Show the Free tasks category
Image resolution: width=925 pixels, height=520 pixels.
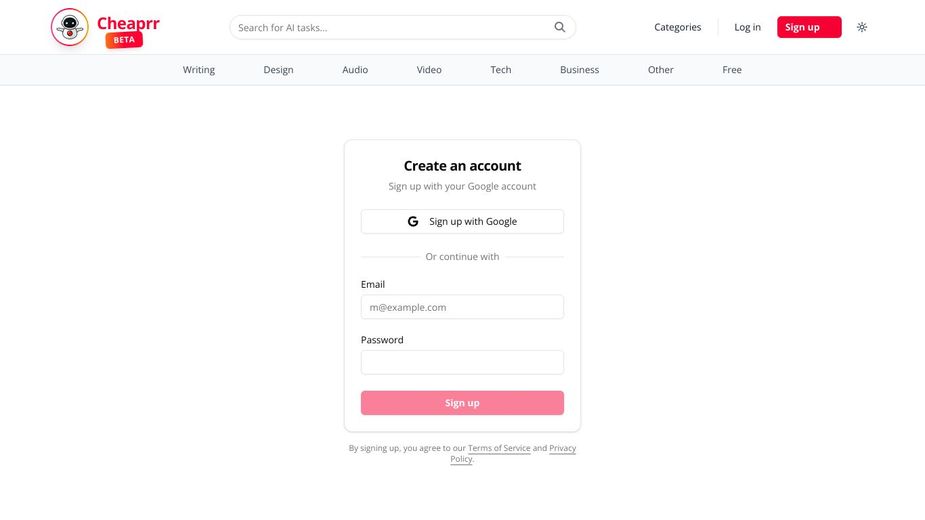point(732,70)
